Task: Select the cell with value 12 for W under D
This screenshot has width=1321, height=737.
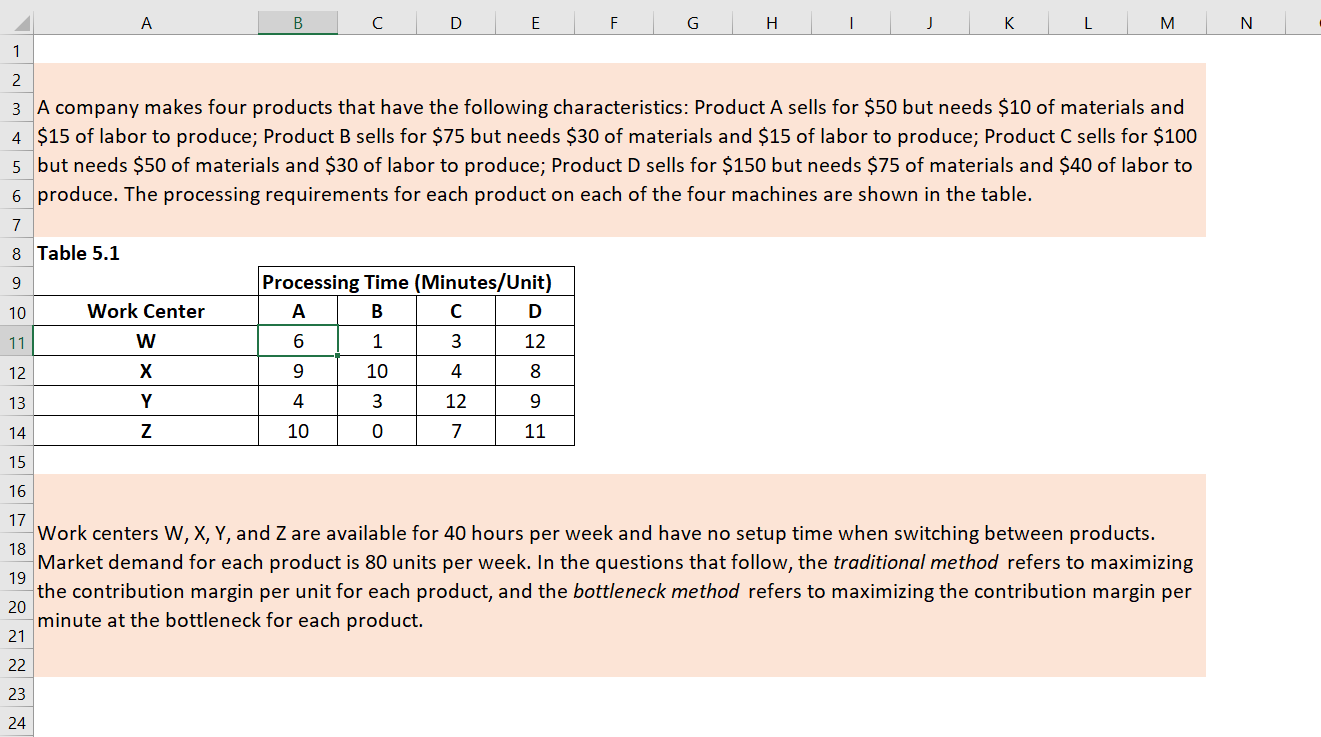Action: (x=534, y=341)
